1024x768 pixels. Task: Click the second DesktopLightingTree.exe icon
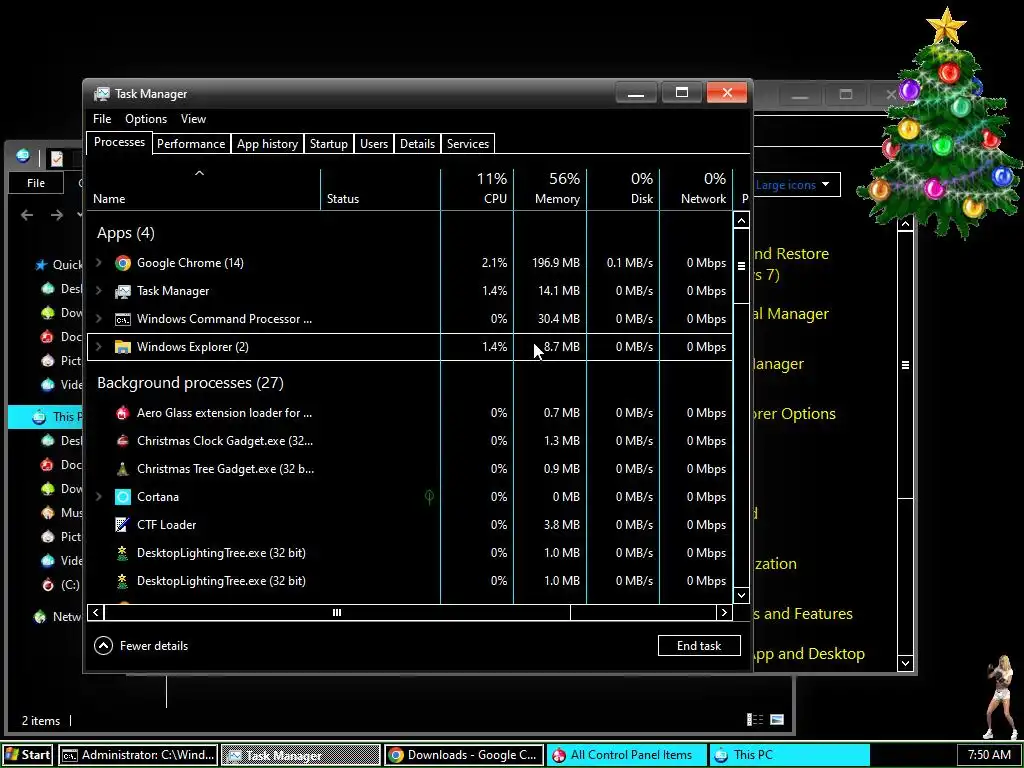123,581
